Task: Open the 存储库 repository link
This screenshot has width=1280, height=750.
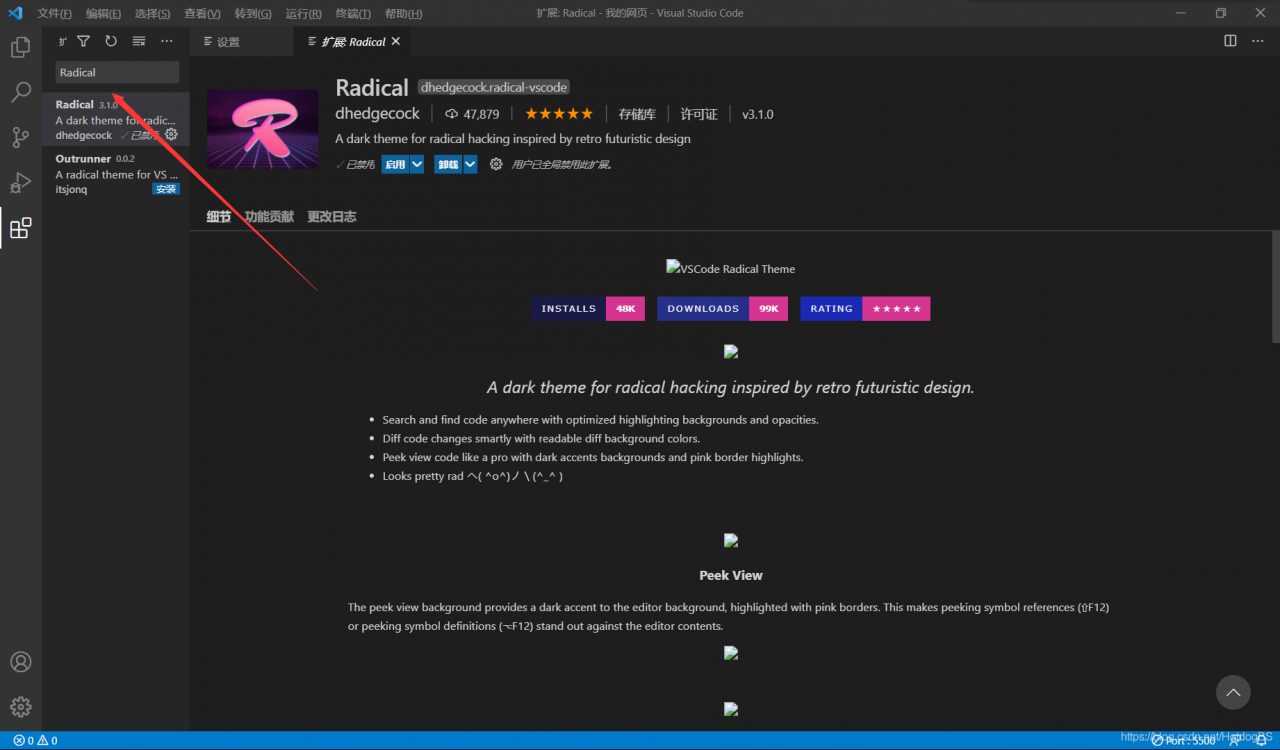Action: coord(637,114)
